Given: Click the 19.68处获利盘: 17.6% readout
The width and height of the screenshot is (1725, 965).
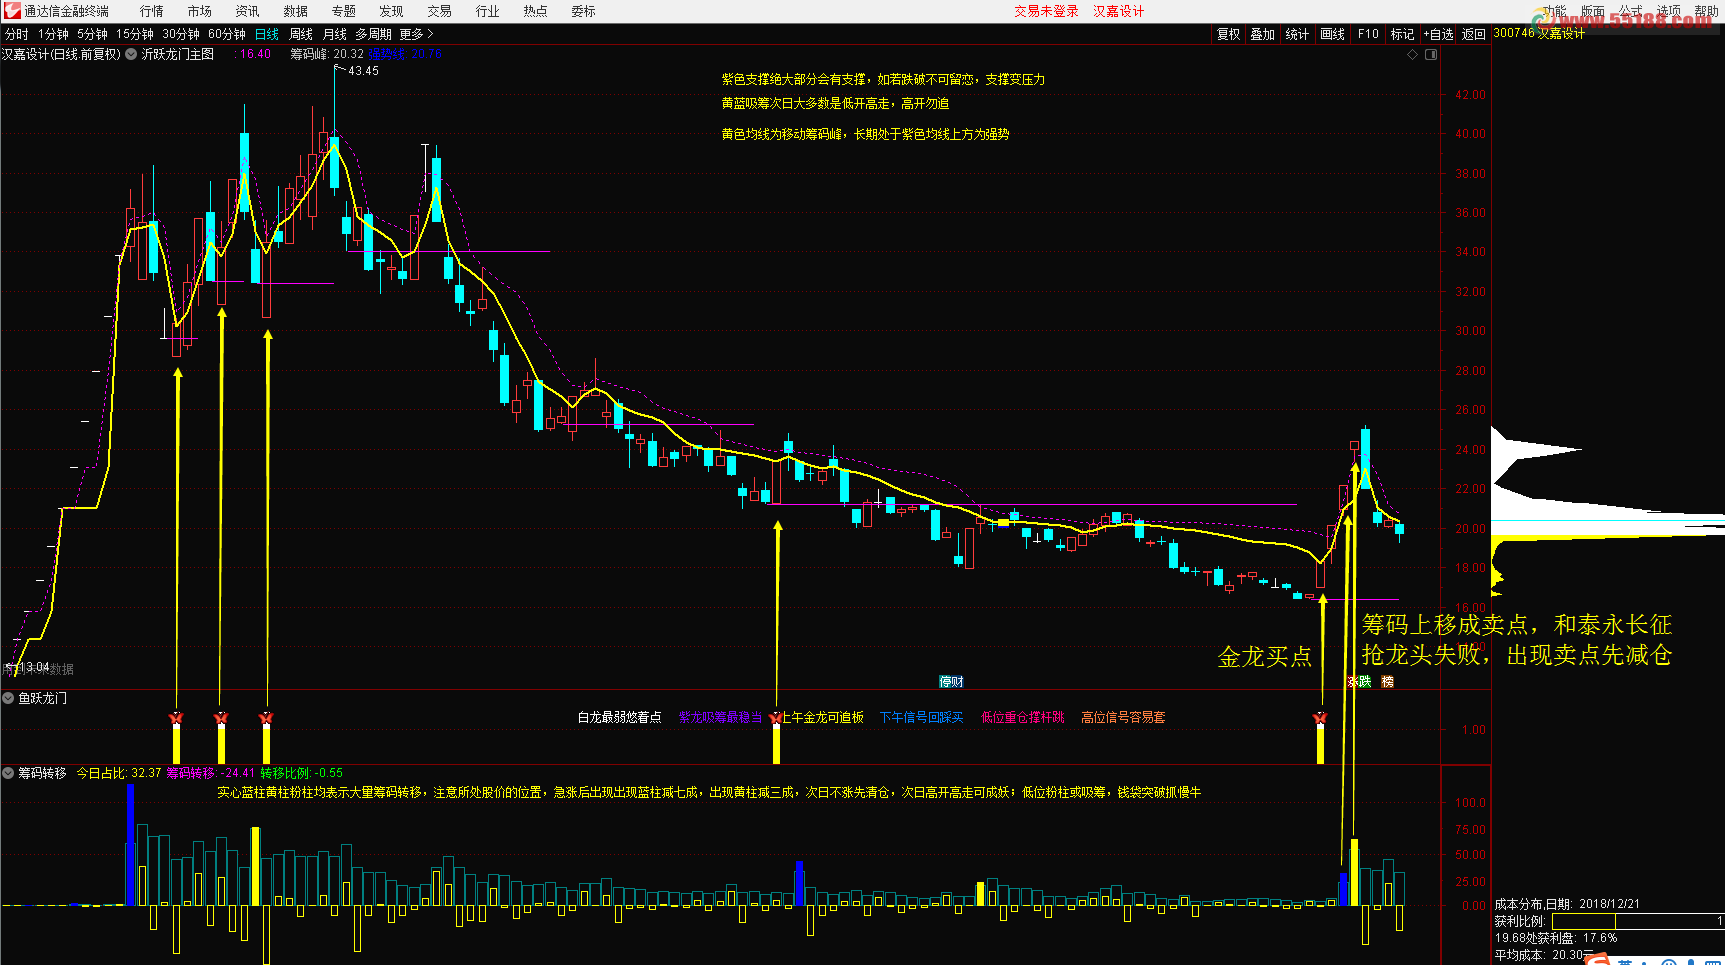Looking at the screenshot, I should click(1556, 938).
